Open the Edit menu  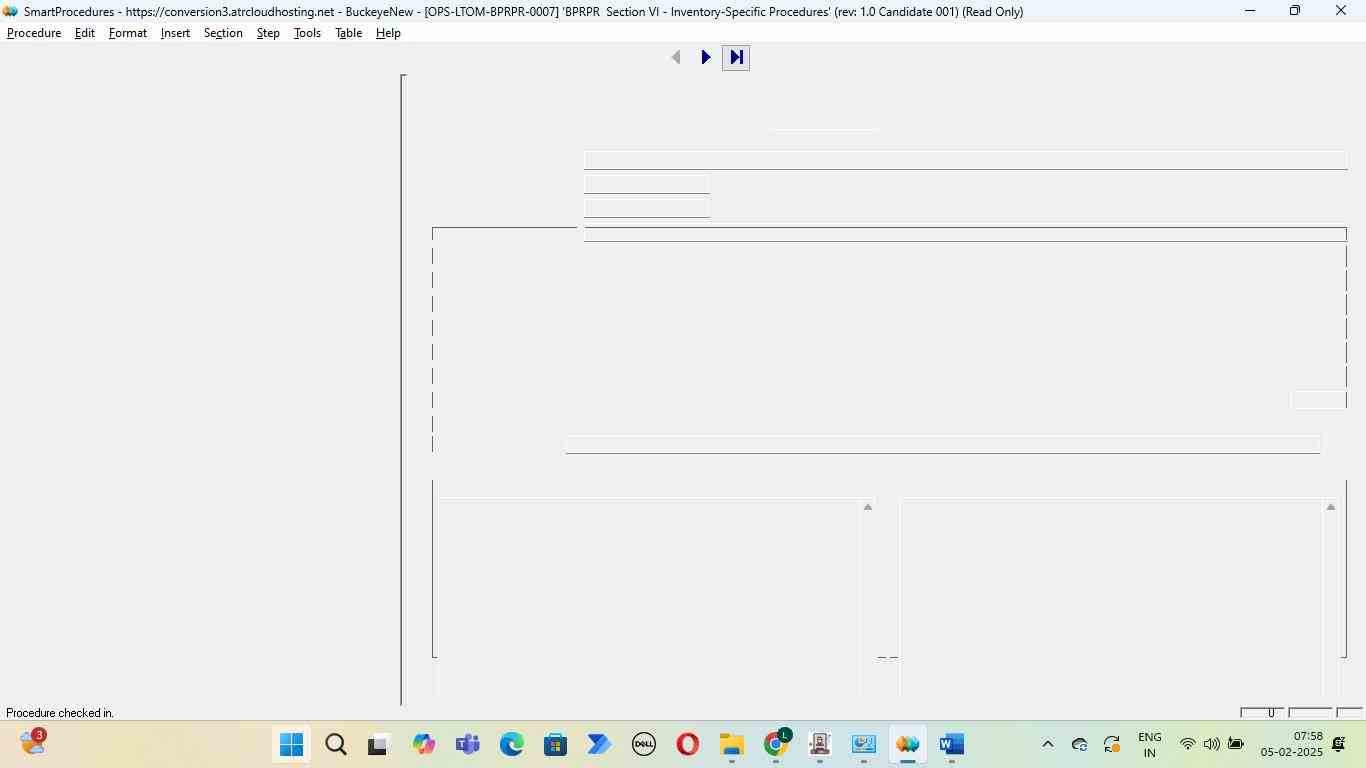(85, 33)
